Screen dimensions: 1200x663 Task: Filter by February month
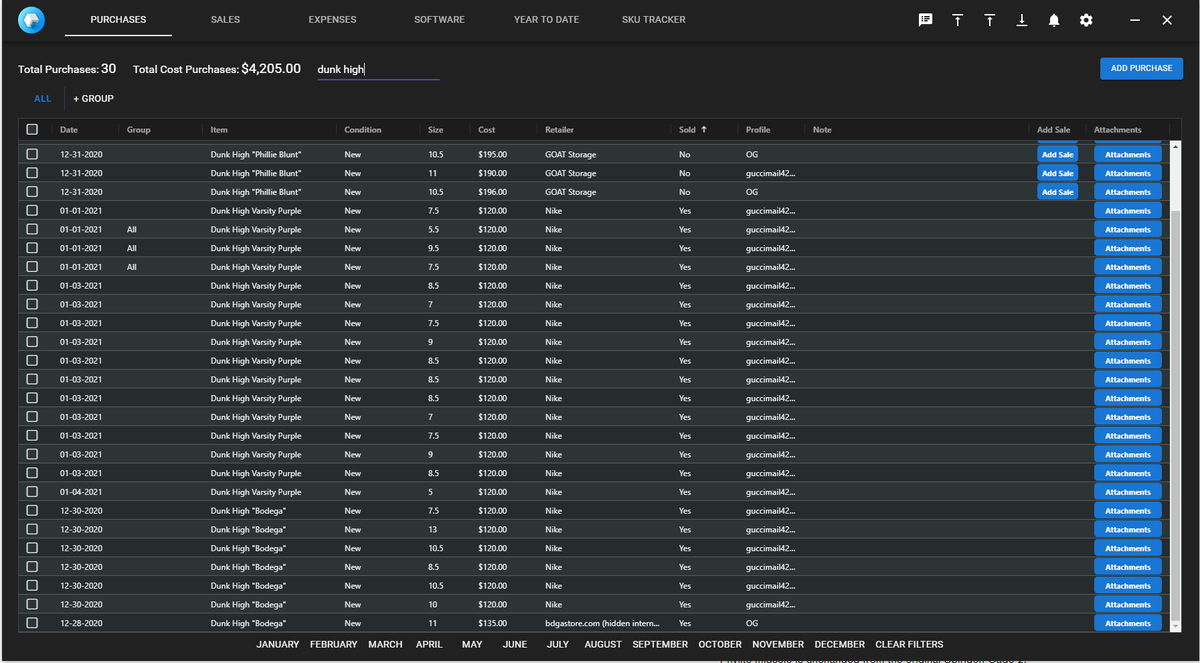[334, 644]
